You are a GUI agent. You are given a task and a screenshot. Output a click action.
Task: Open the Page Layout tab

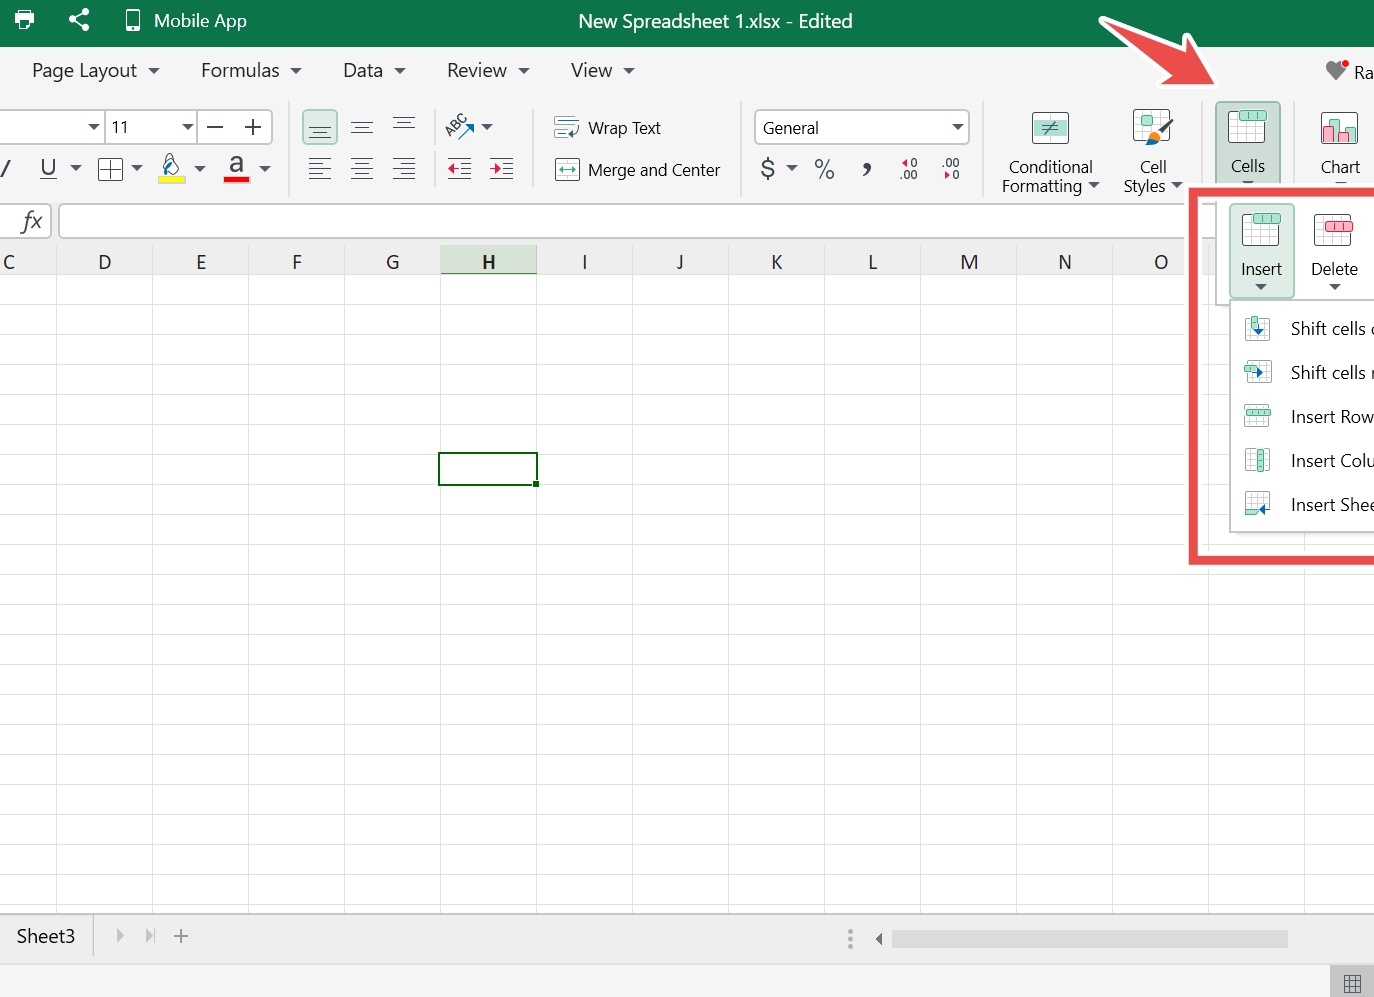(95, 71)
